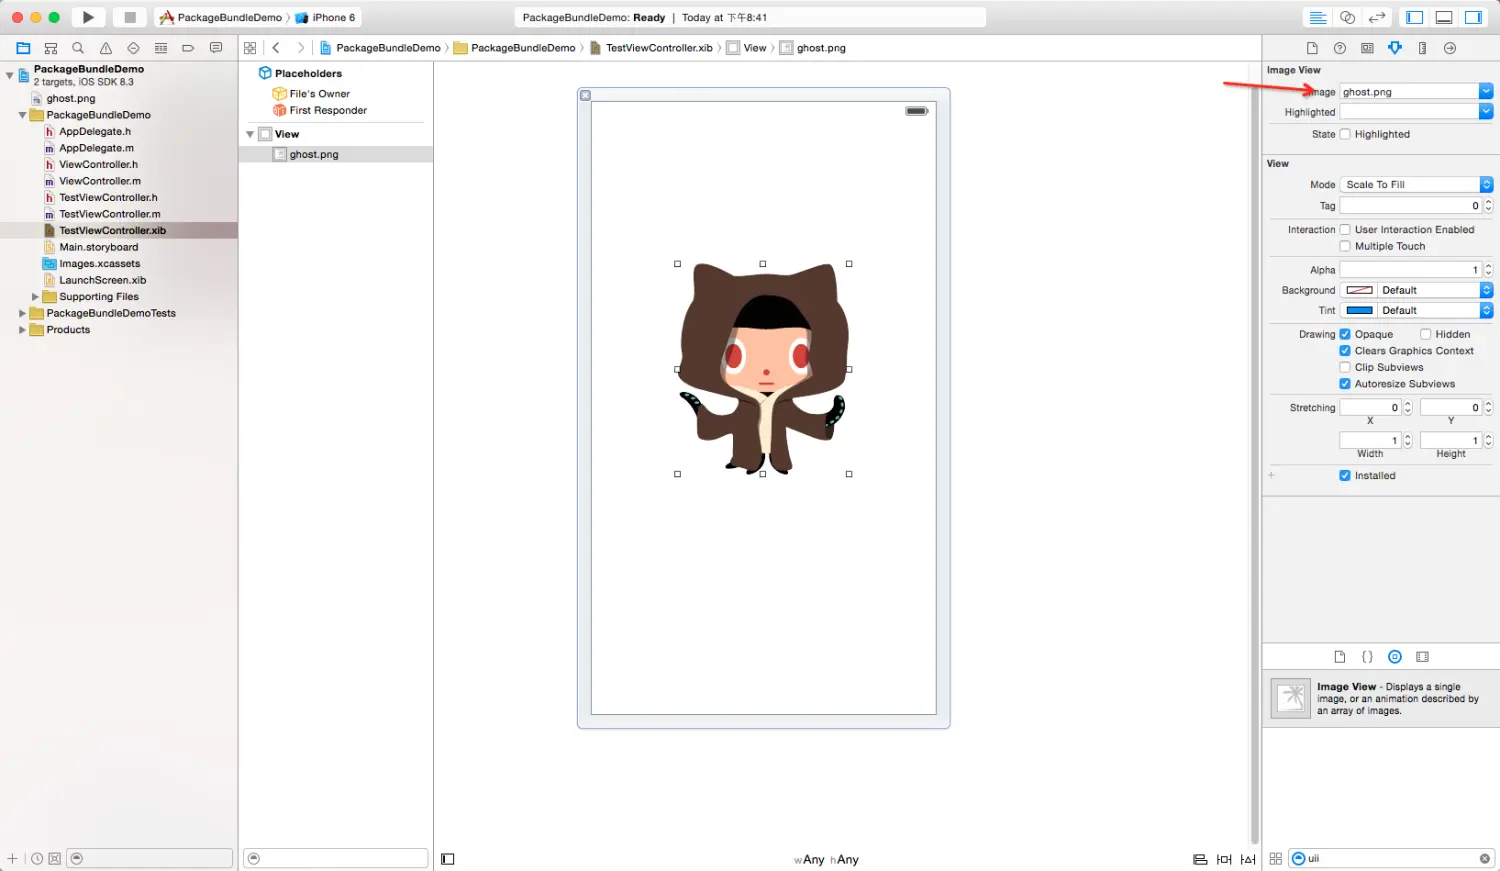The image size is (1500, 871).
Task: Open the Quick Help inspector
Action: [1340, 48]
